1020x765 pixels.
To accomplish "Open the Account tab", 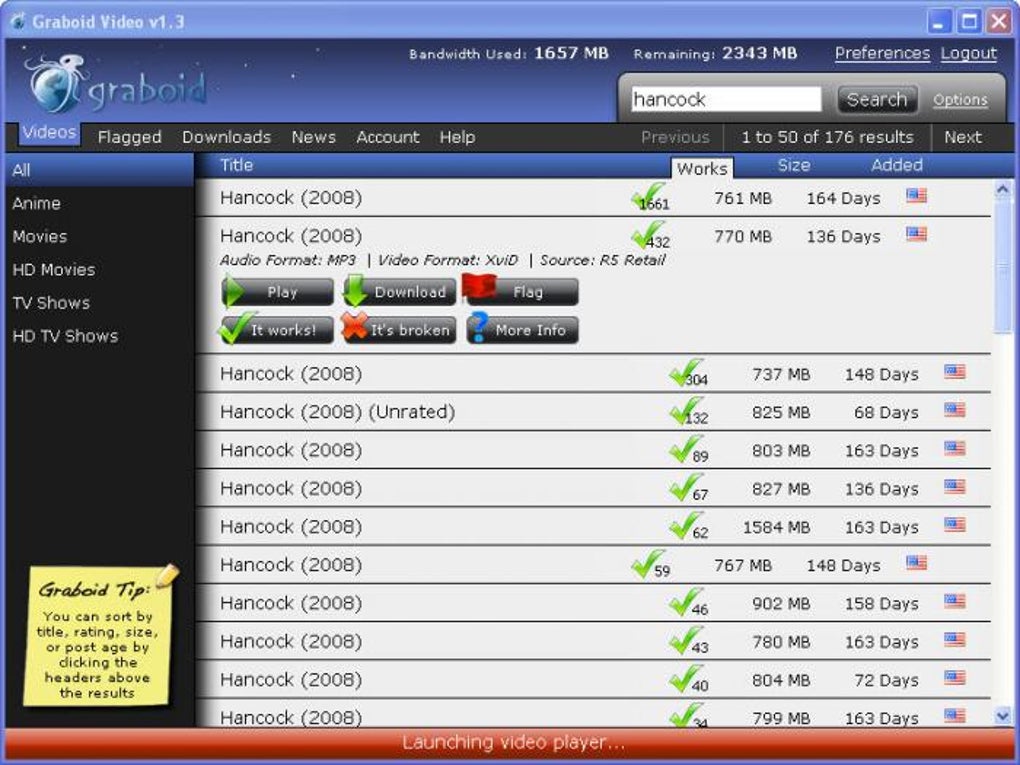I will click(388, 137).
